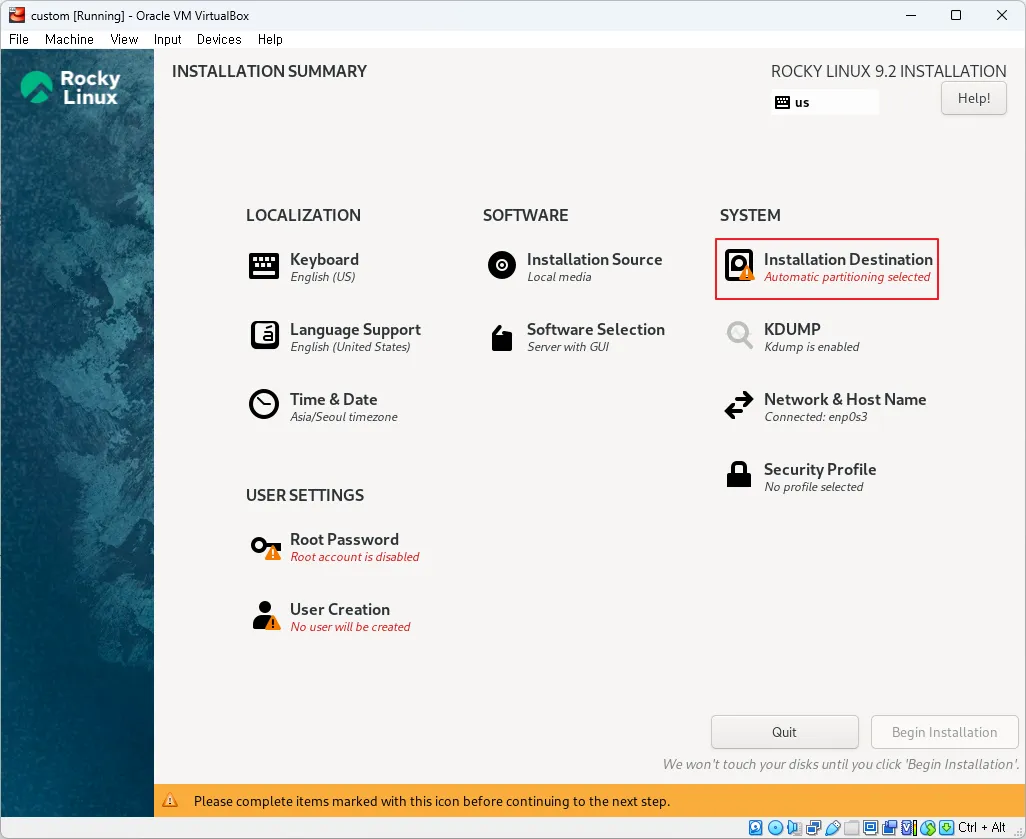Click the hard disk activity status icon
Screen dimensions: 1026x839
pos(755,827)
